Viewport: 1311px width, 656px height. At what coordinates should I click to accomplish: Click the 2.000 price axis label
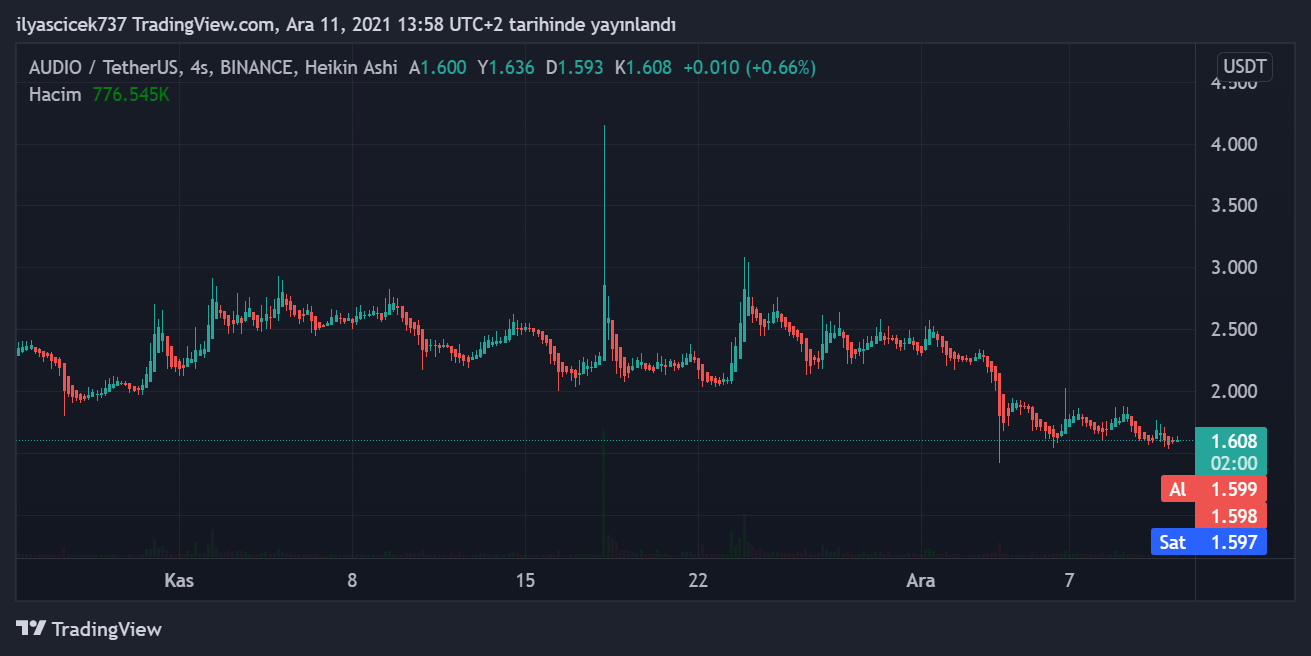tap(1233, 391)
